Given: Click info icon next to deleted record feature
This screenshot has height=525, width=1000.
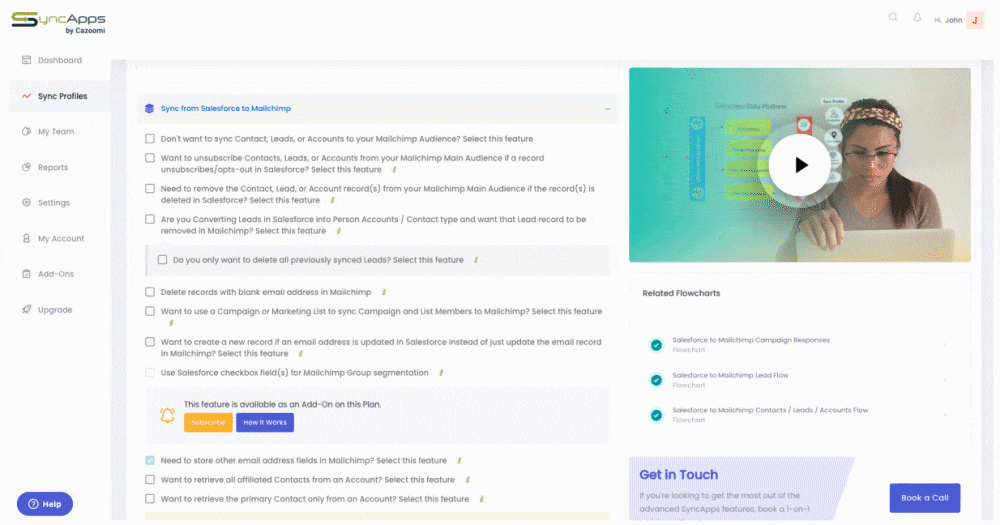Looking at the screenshot, I should click(x=332, y=200).
